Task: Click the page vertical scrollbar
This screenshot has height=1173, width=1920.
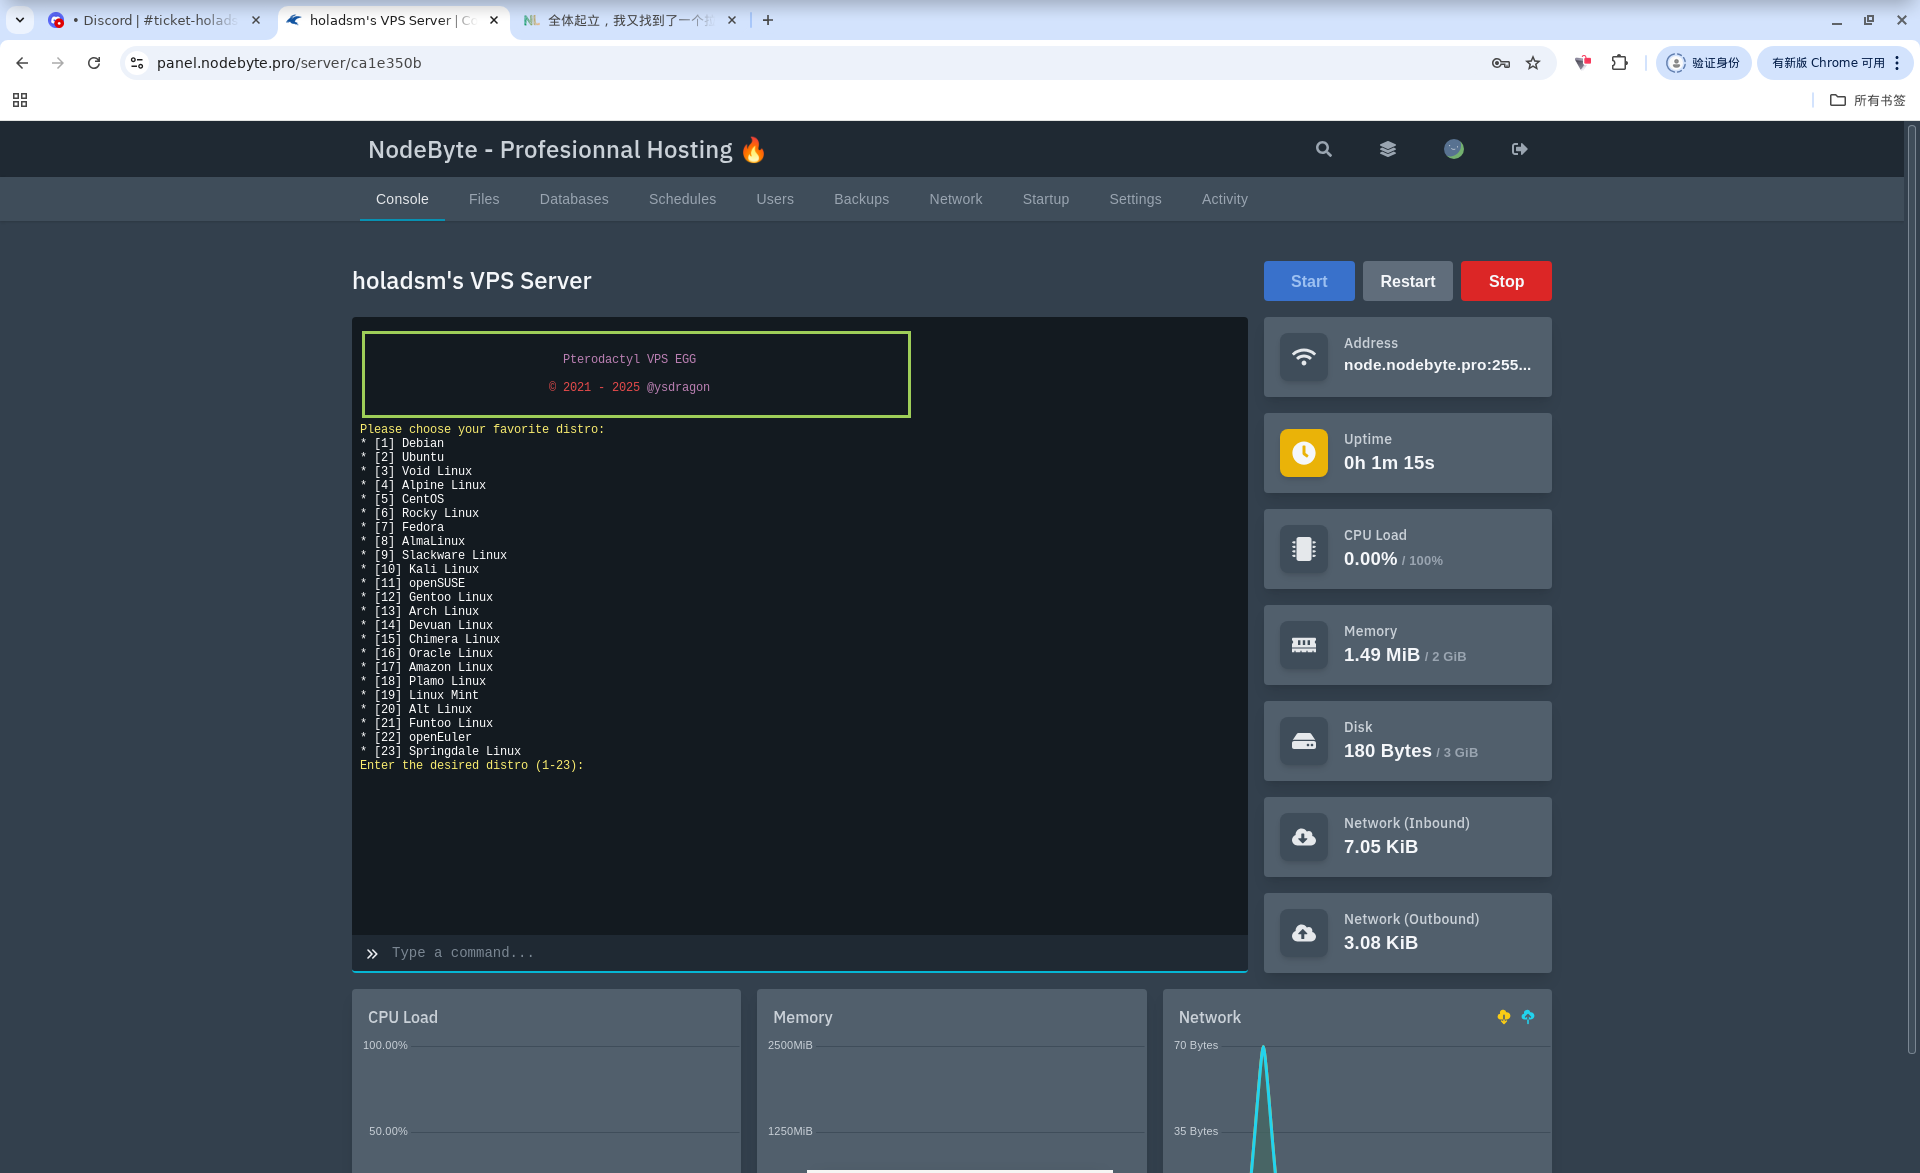Action: click(x=1912, y=590)
